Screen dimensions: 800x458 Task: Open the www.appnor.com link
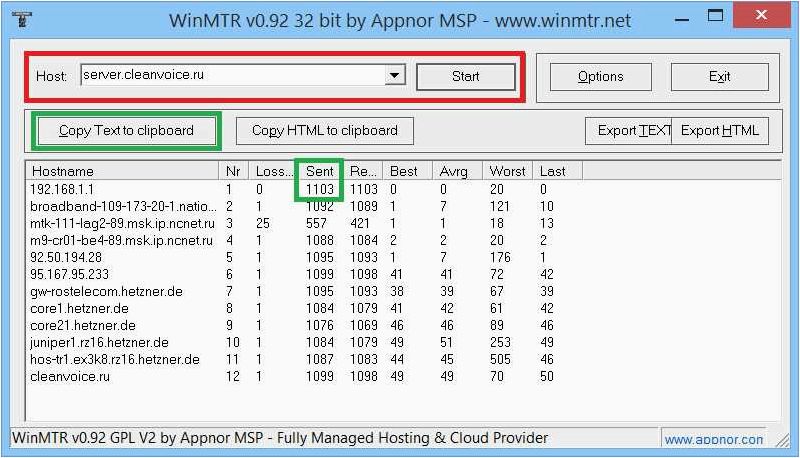tap(713, 439)
